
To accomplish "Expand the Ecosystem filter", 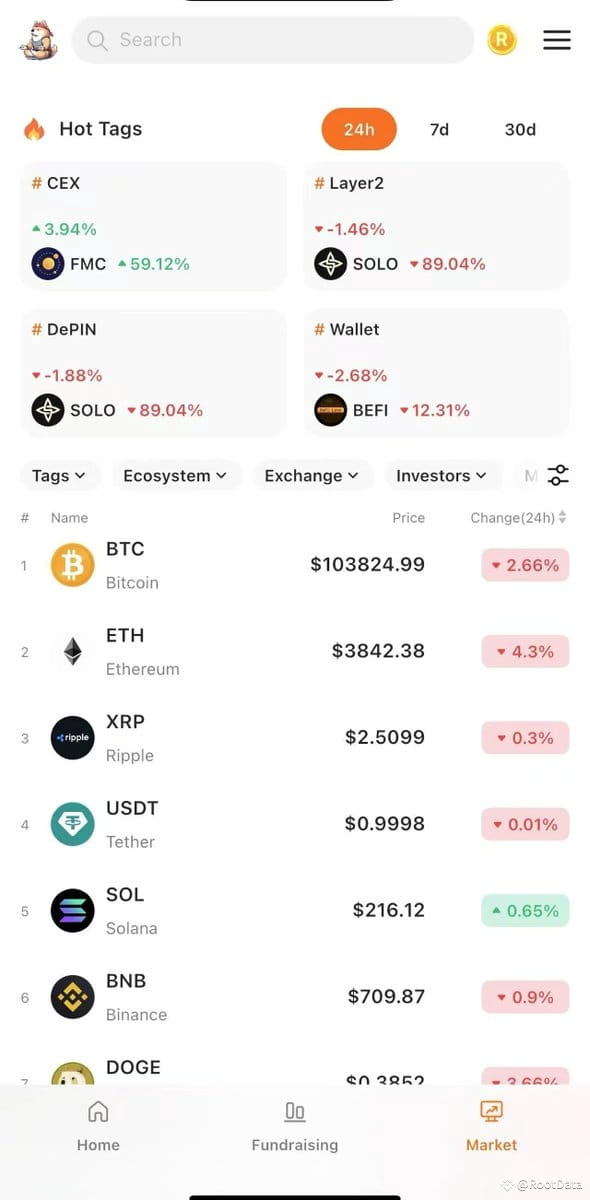I will (177, 475).
